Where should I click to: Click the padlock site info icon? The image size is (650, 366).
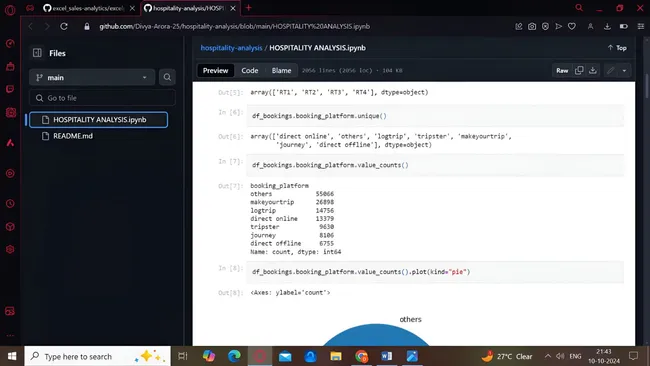pyautogui.click(x=87, y=26)
